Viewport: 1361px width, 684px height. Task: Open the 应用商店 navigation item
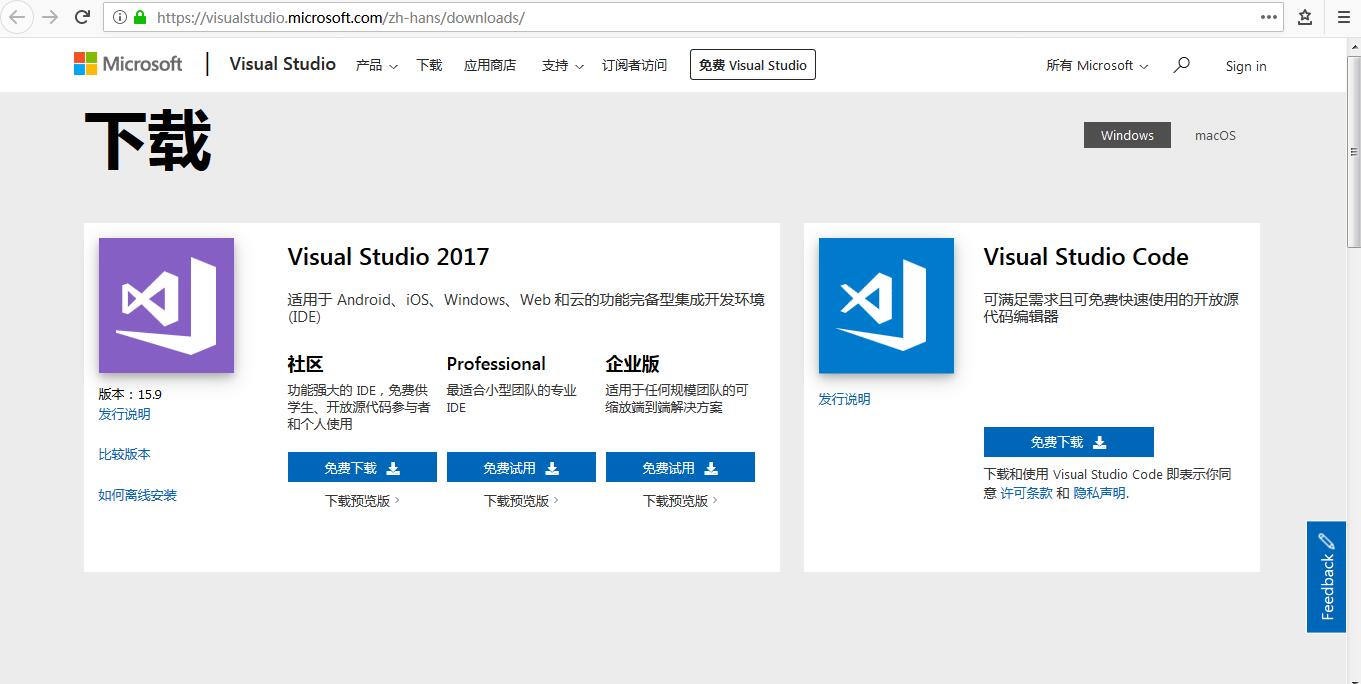tap(490, 65)
